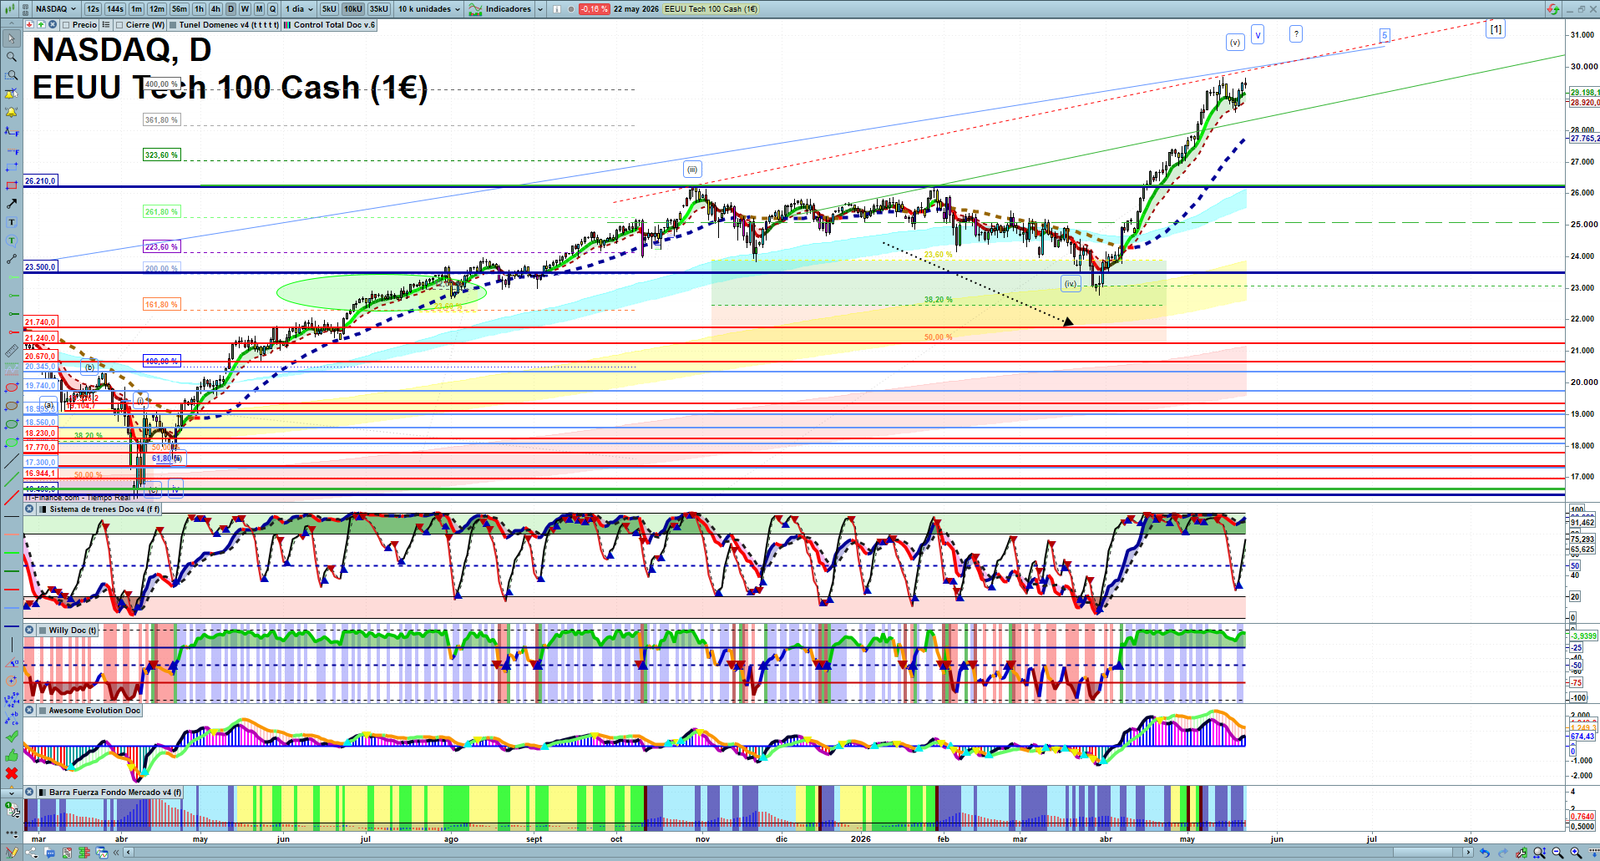
Task: Select the 12s timeframe button
Action: pyautogui.click(x=93, y=9)
